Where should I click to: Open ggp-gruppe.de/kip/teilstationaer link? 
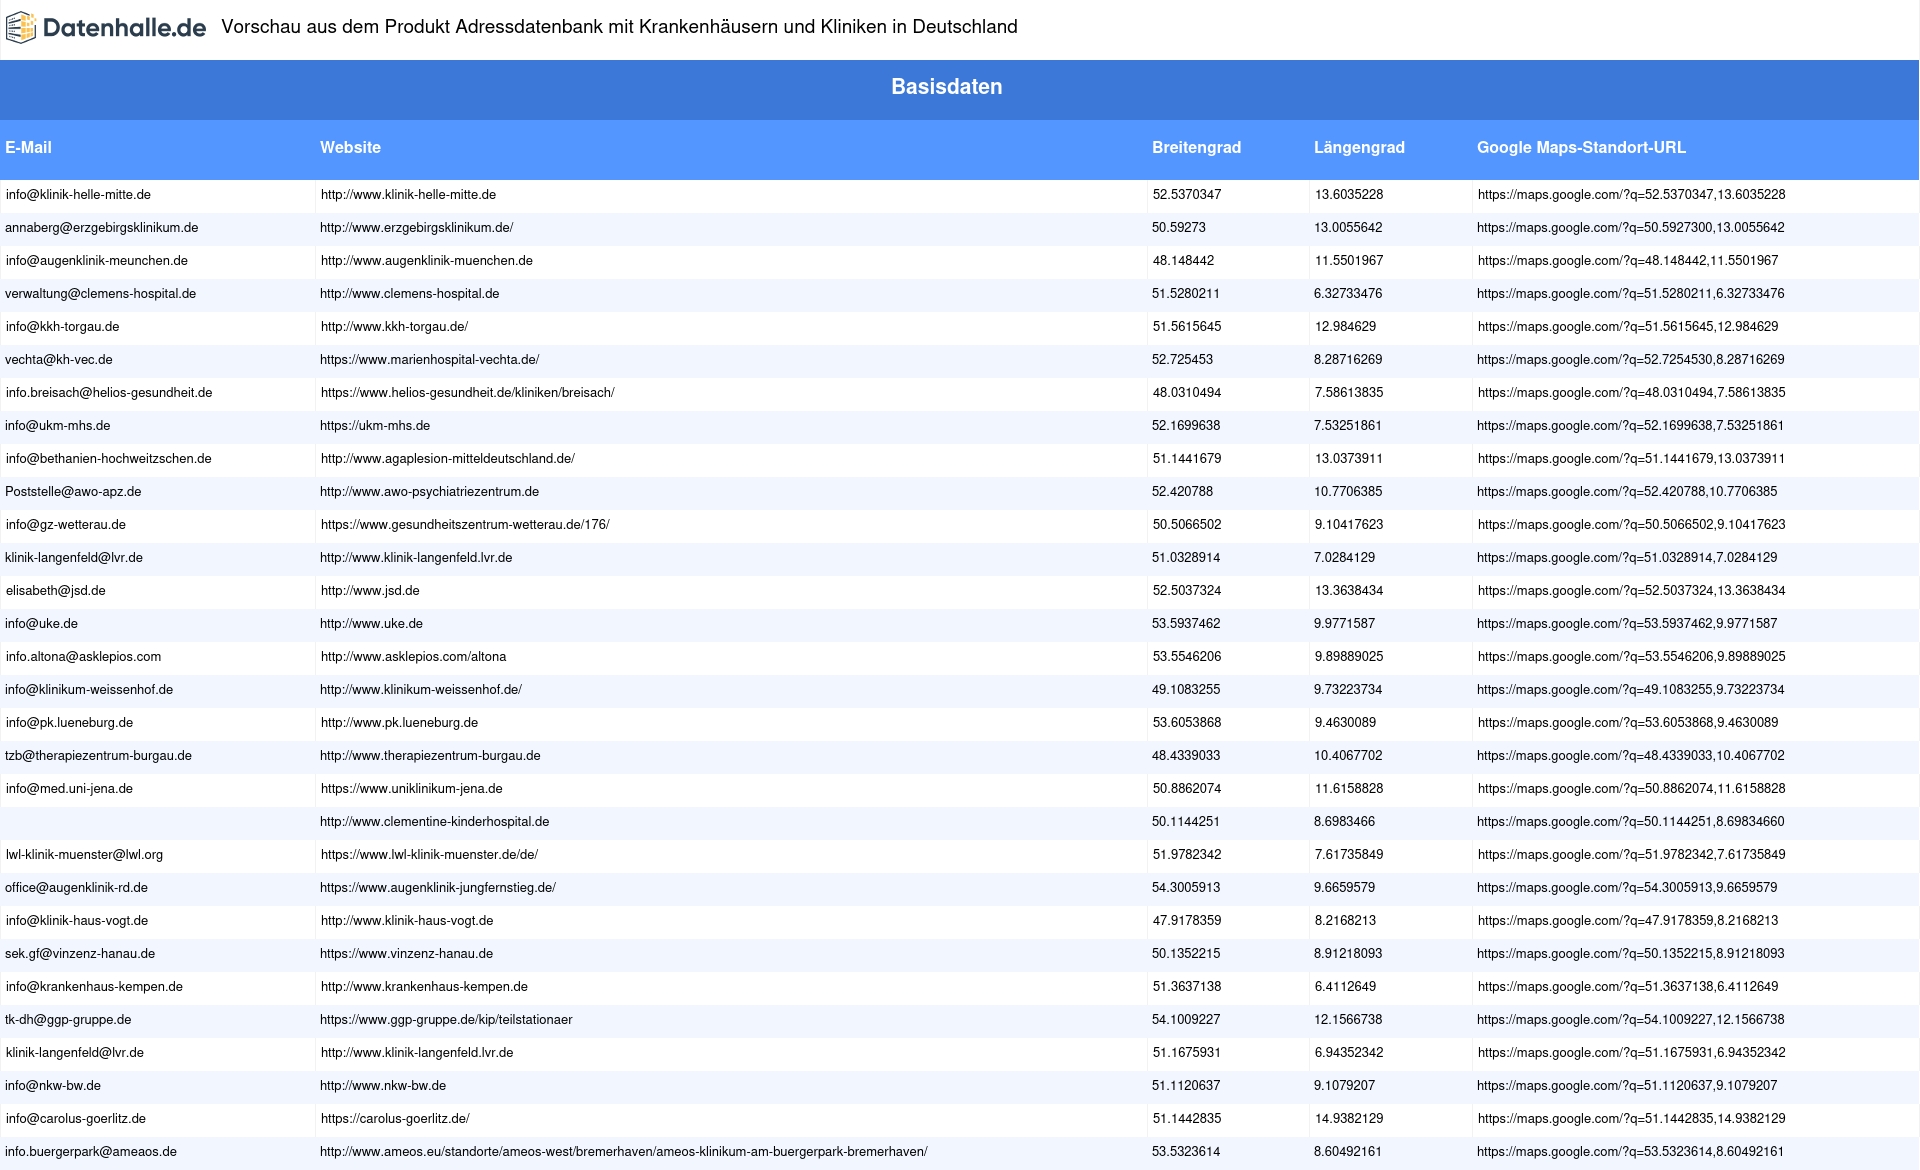point(446,1020)
